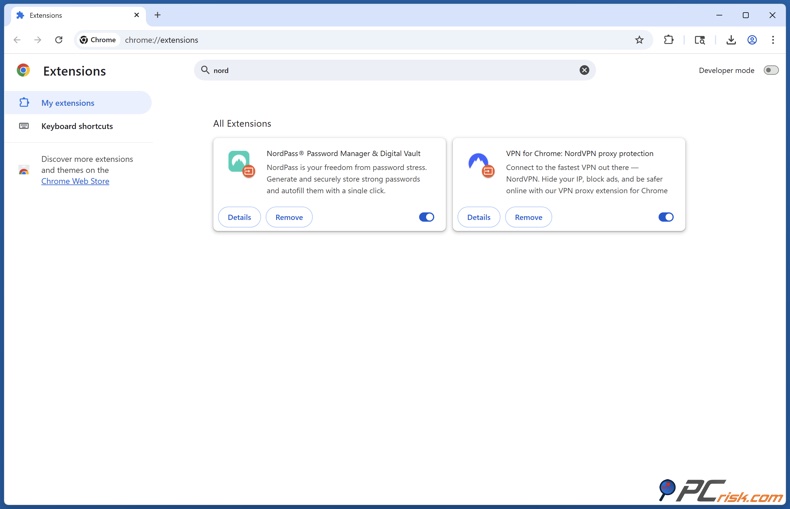Screen dimensions: 790x509
Task: Remove the NordVPN proxy extension
Action: pos(528,217)
